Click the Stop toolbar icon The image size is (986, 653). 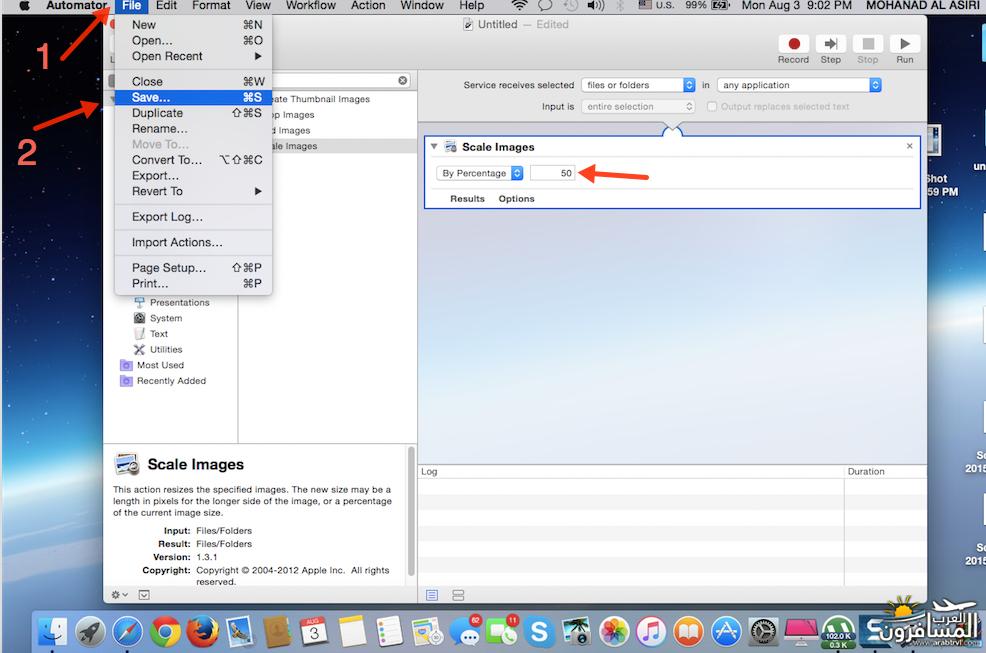pyautogui.click(x=867, y=44)
